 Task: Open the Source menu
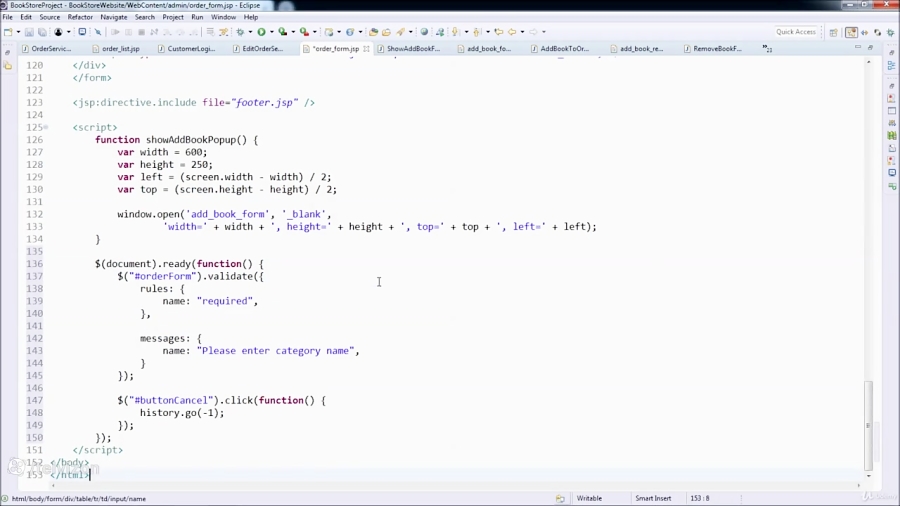coord(49,17)
